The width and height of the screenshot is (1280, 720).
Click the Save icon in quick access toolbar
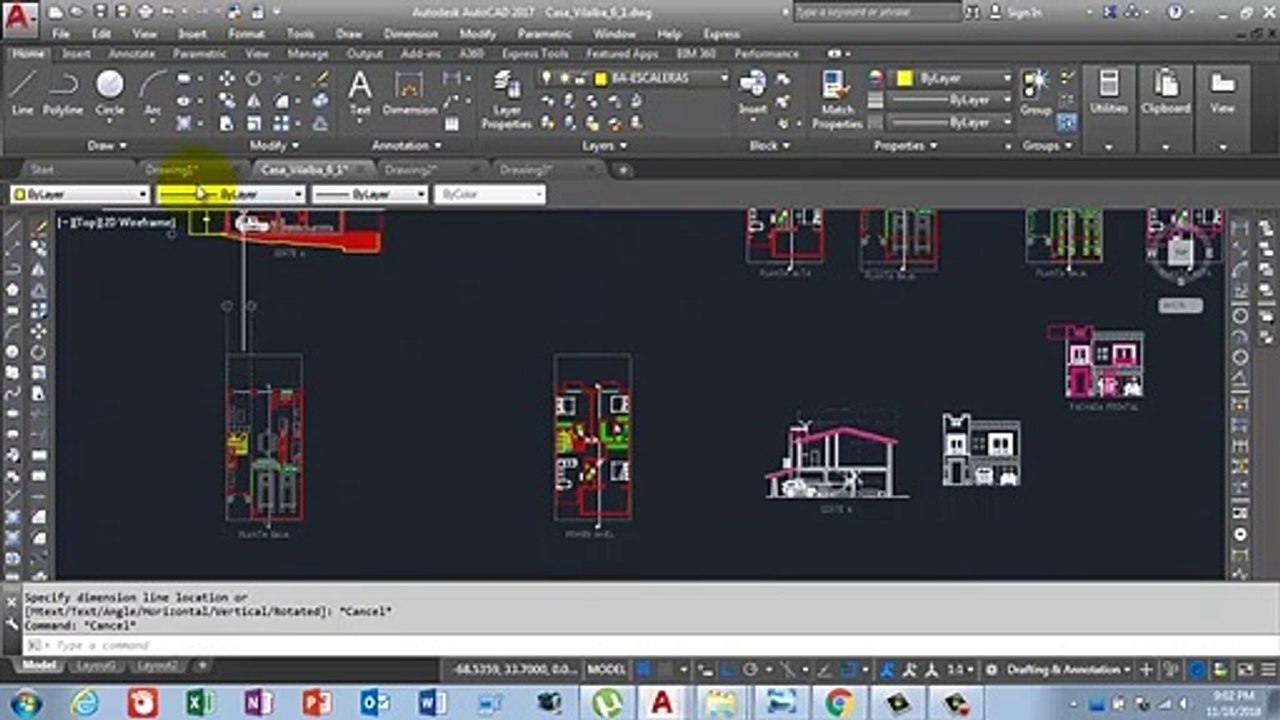(x=100, y=12)
